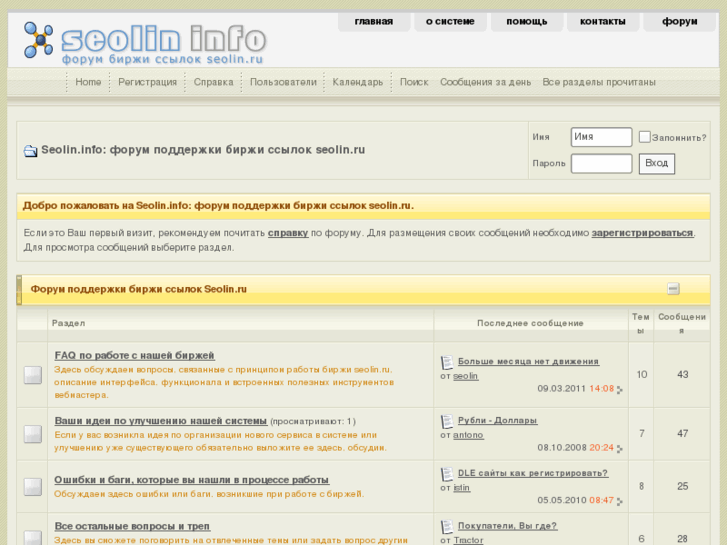Viewport: 727px width, 545px height.
Task: Open user profile istin
Action: click(461, 488)
